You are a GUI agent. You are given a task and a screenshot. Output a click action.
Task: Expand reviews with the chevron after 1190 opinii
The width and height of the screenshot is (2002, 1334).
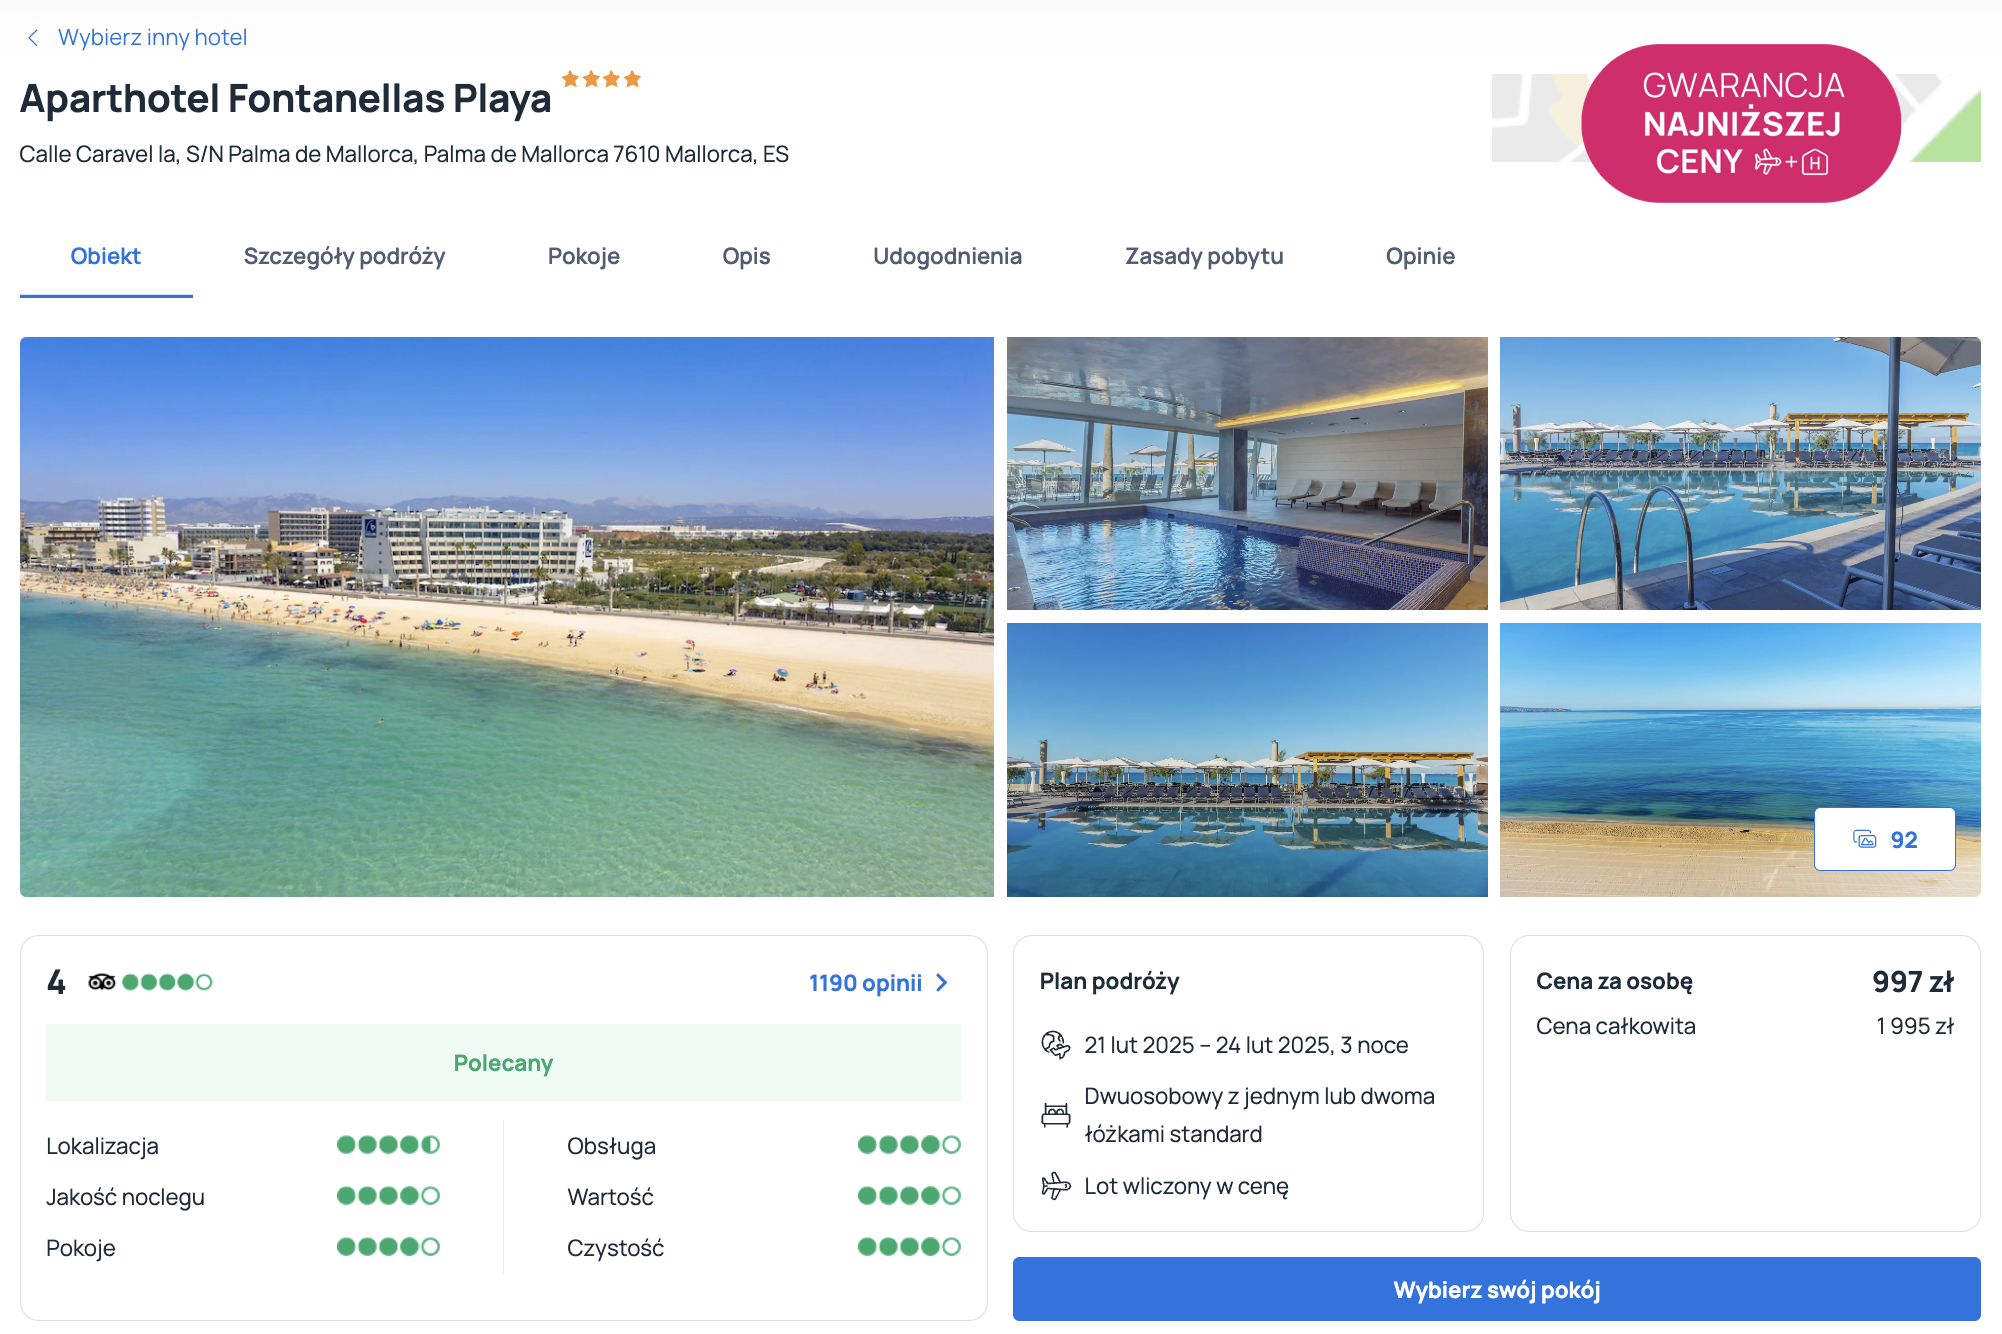[941, 983]
